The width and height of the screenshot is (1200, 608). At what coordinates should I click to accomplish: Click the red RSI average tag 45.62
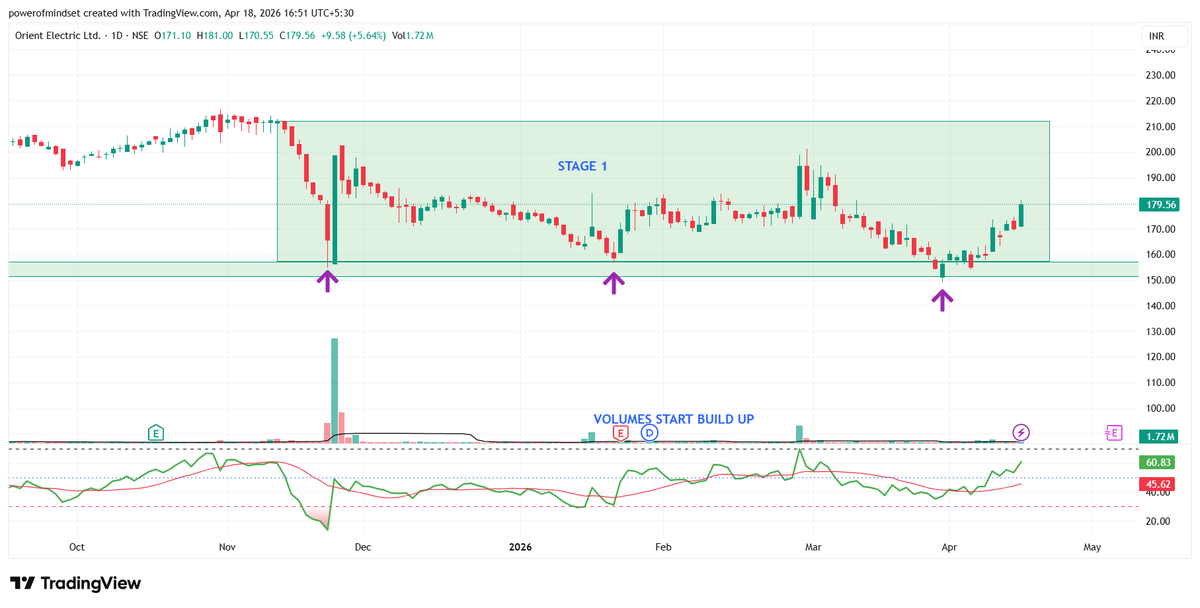point(1157,483)
